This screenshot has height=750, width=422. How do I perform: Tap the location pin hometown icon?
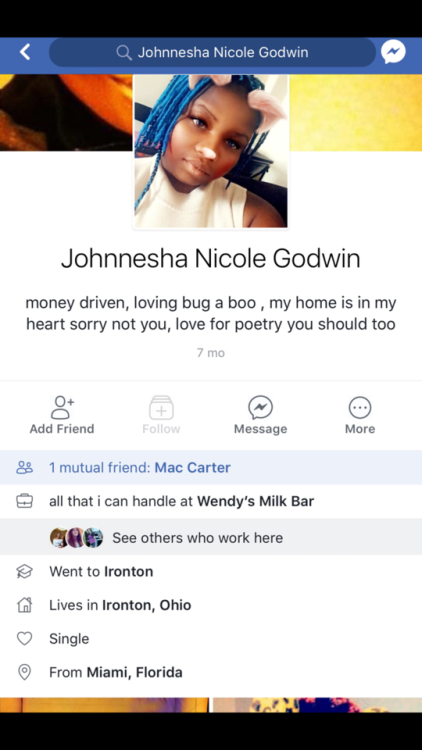coord(24,672)
